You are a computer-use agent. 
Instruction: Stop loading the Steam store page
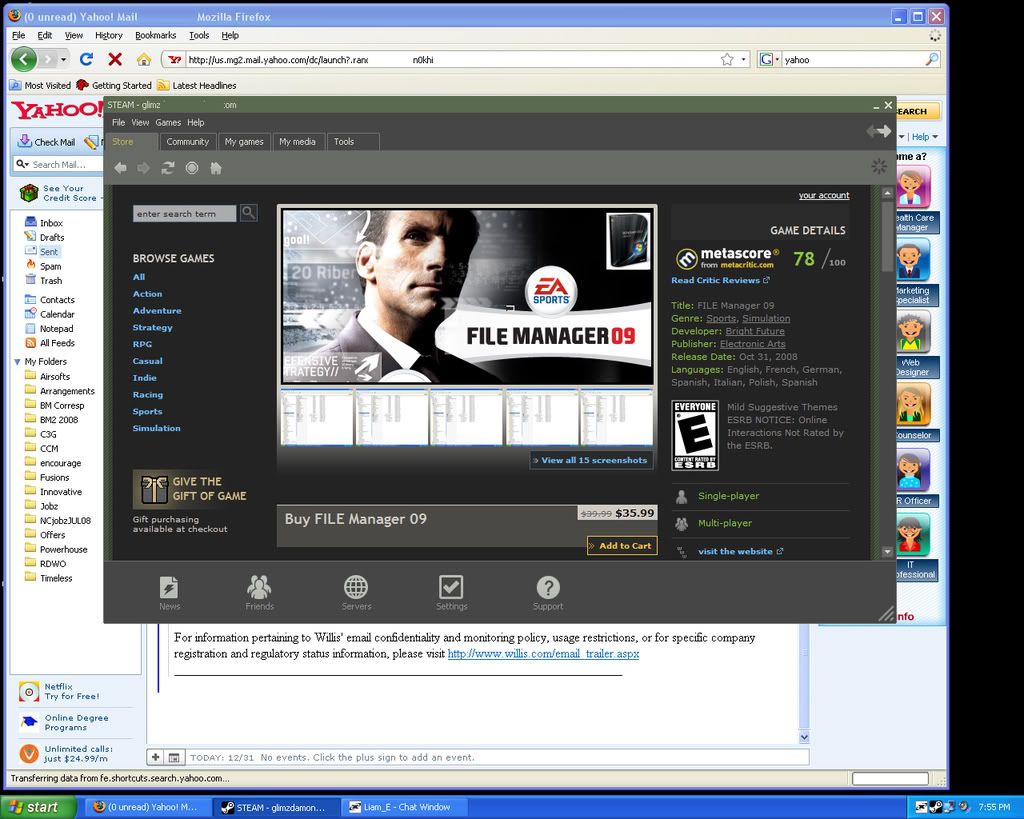(x=192, y=168)
